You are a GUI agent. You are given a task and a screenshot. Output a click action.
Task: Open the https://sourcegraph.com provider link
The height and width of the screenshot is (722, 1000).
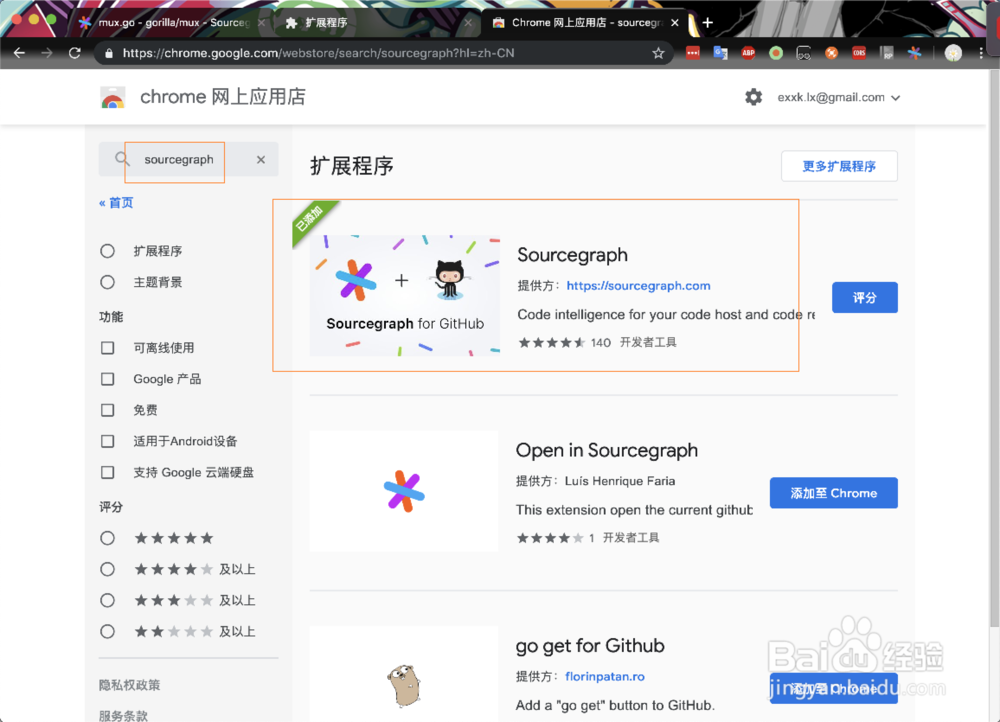[638, 286]
